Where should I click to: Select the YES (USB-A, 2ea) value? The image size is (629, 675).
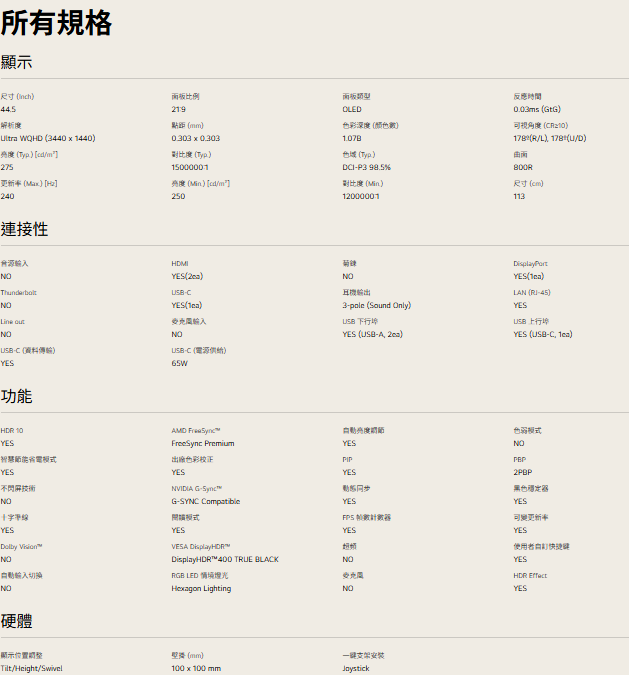372,334
